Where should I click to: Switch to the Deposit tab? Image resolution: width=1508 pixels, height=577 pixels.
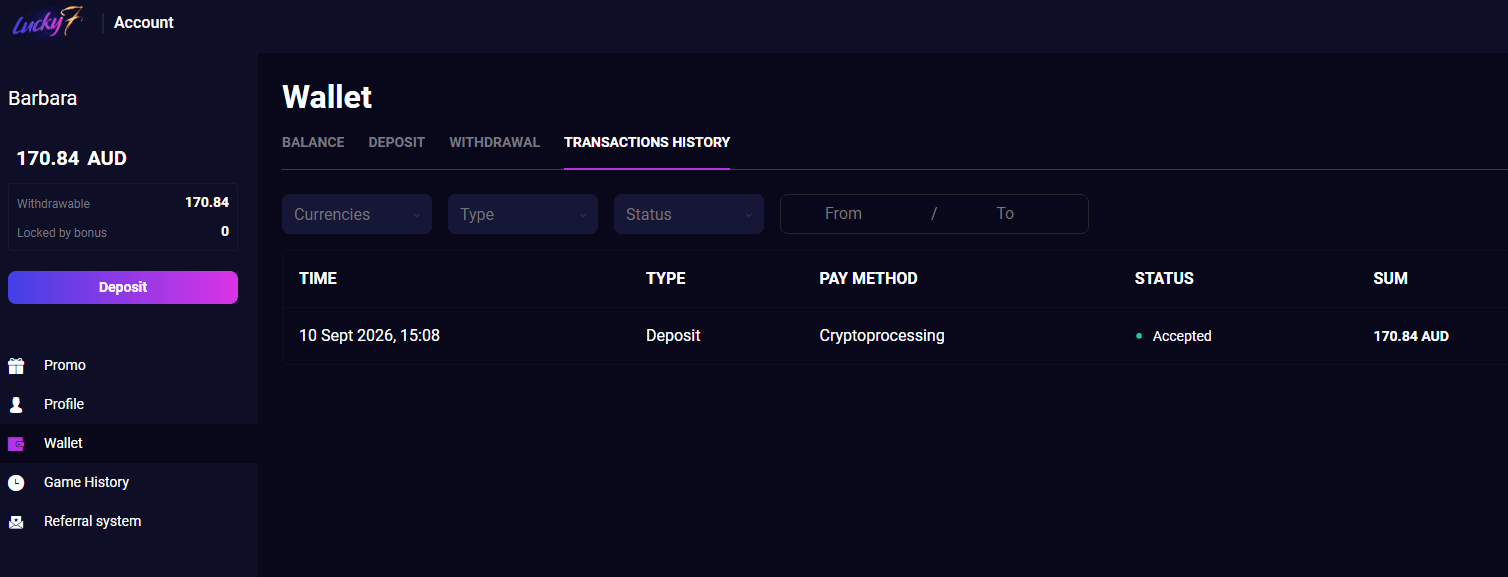397,142
